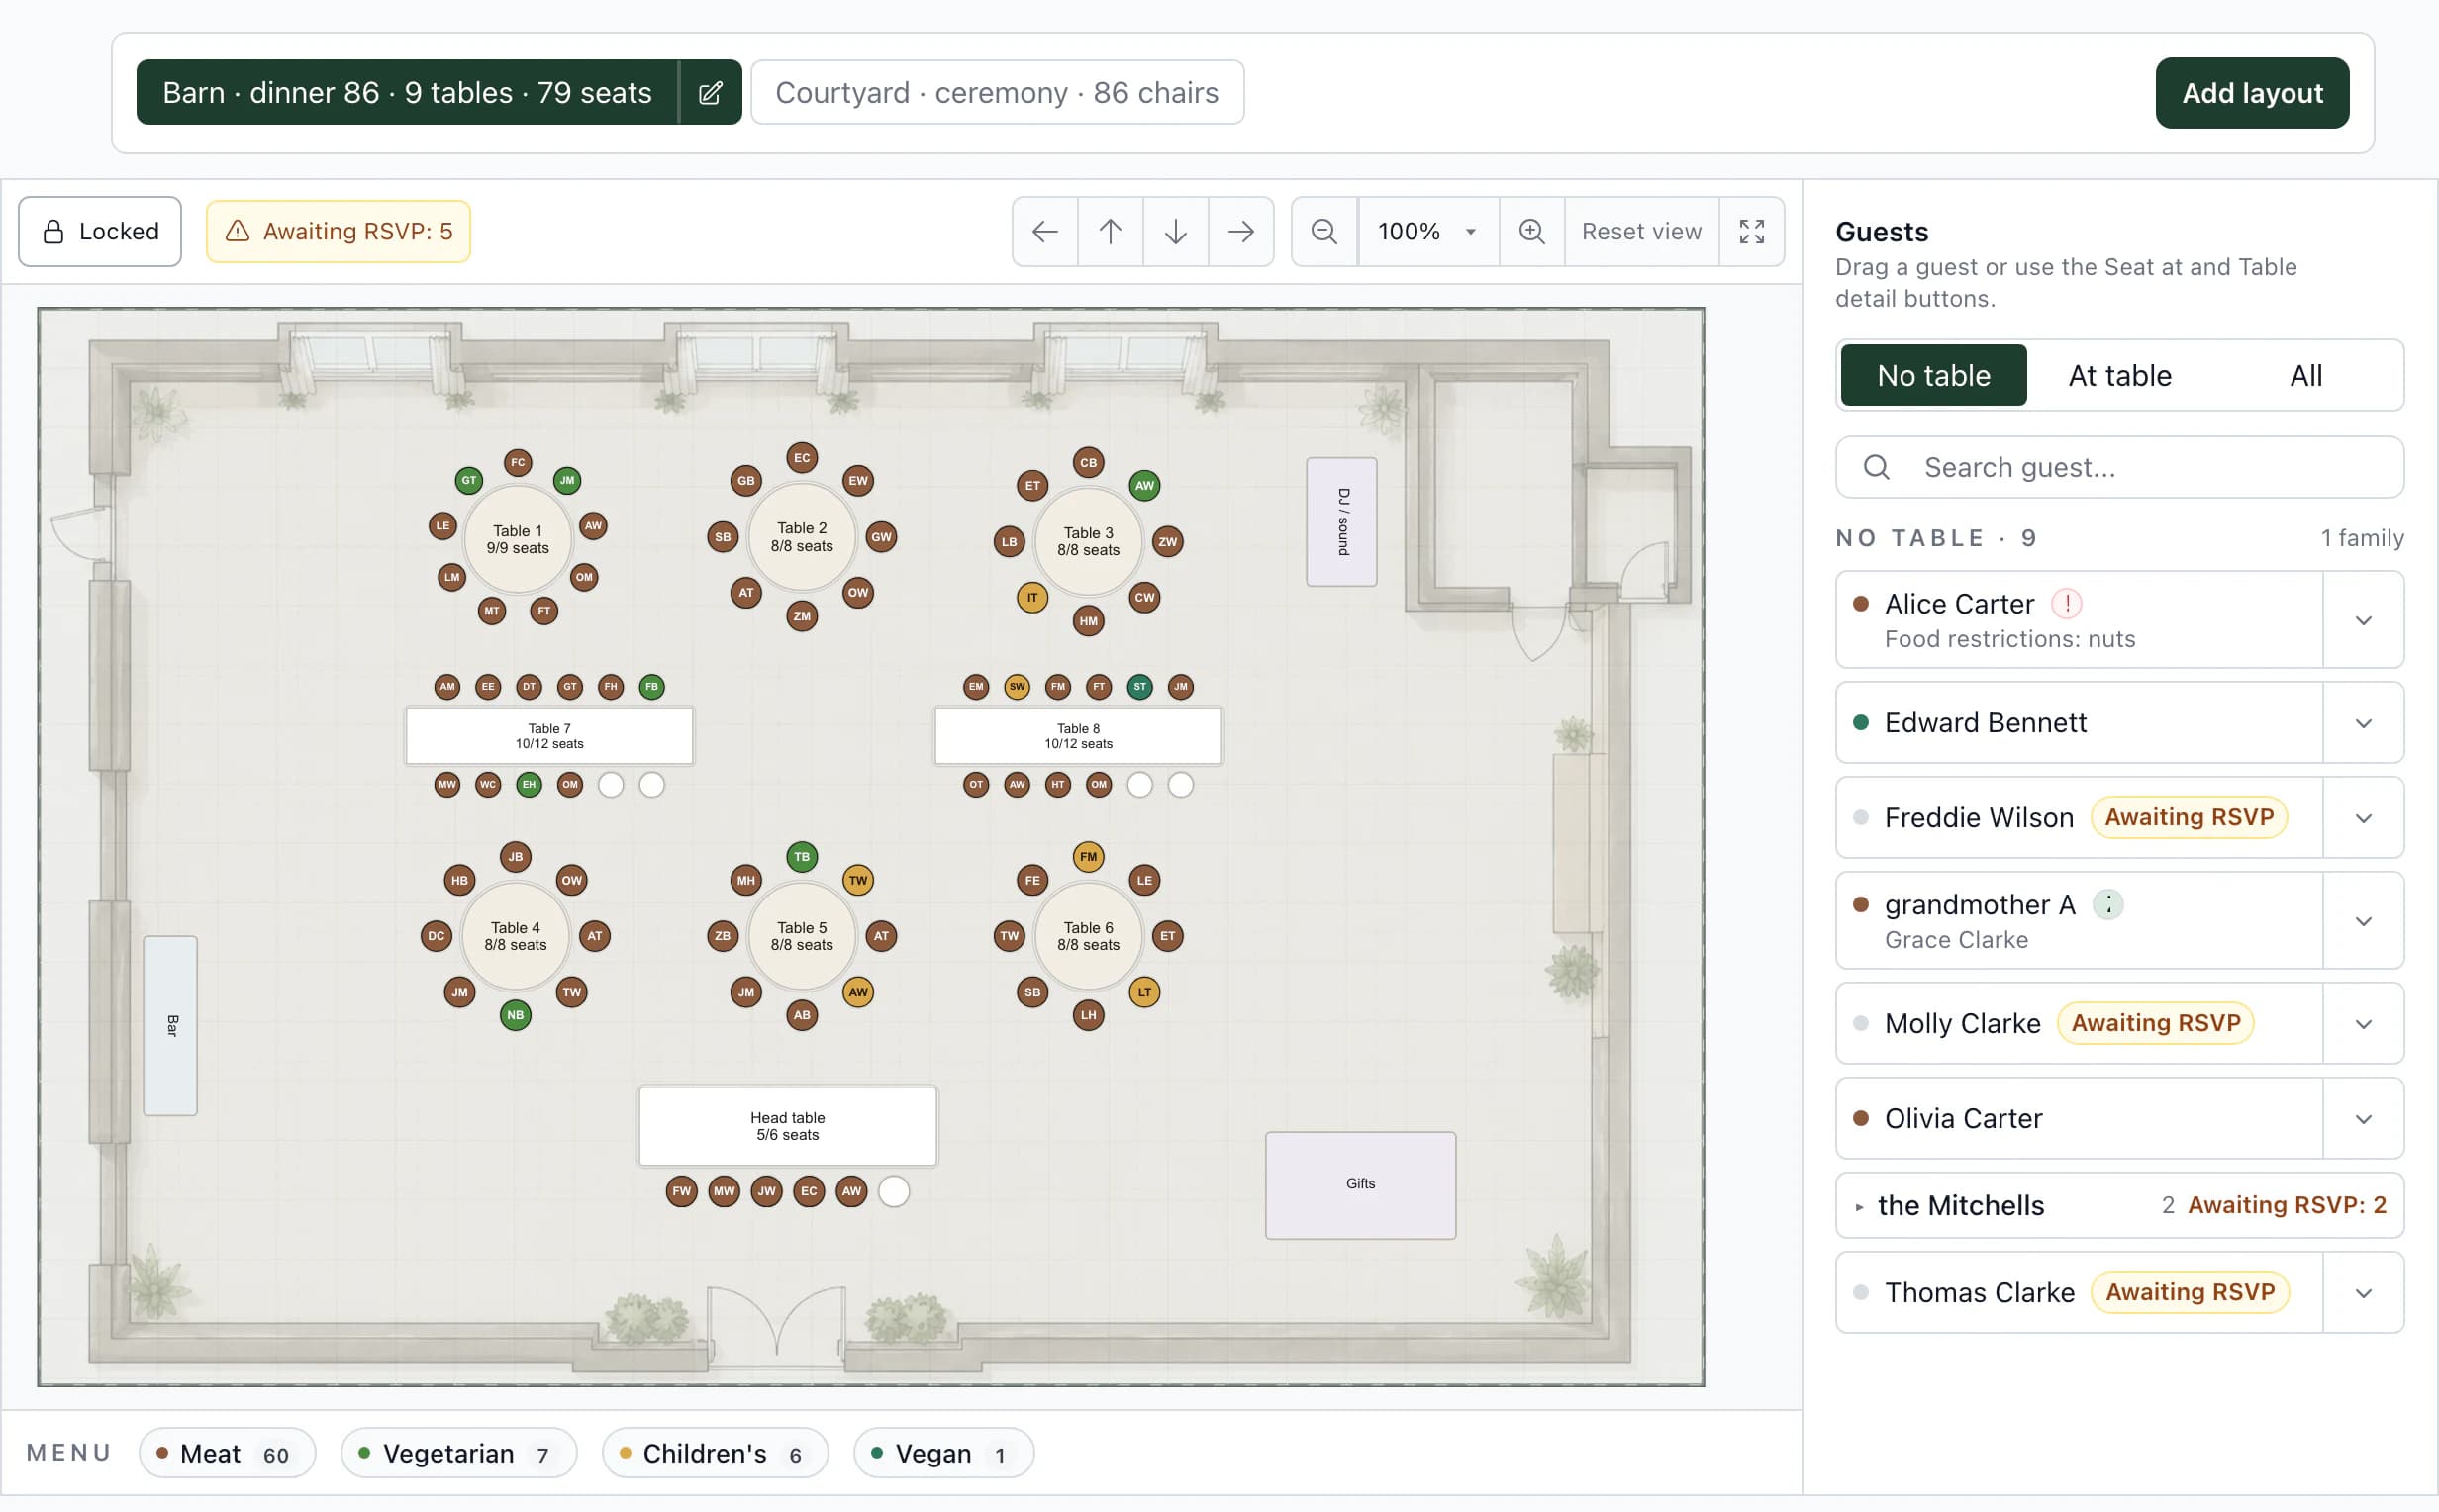
Task: Expand Molly Clarke's guest details
Action: [2363, 1025]
